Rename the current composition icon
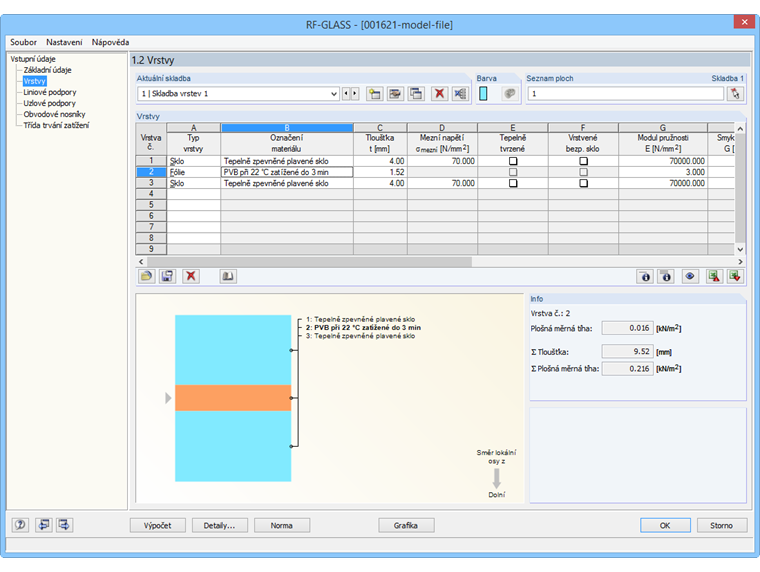760x572 pixels. point(395,94)
